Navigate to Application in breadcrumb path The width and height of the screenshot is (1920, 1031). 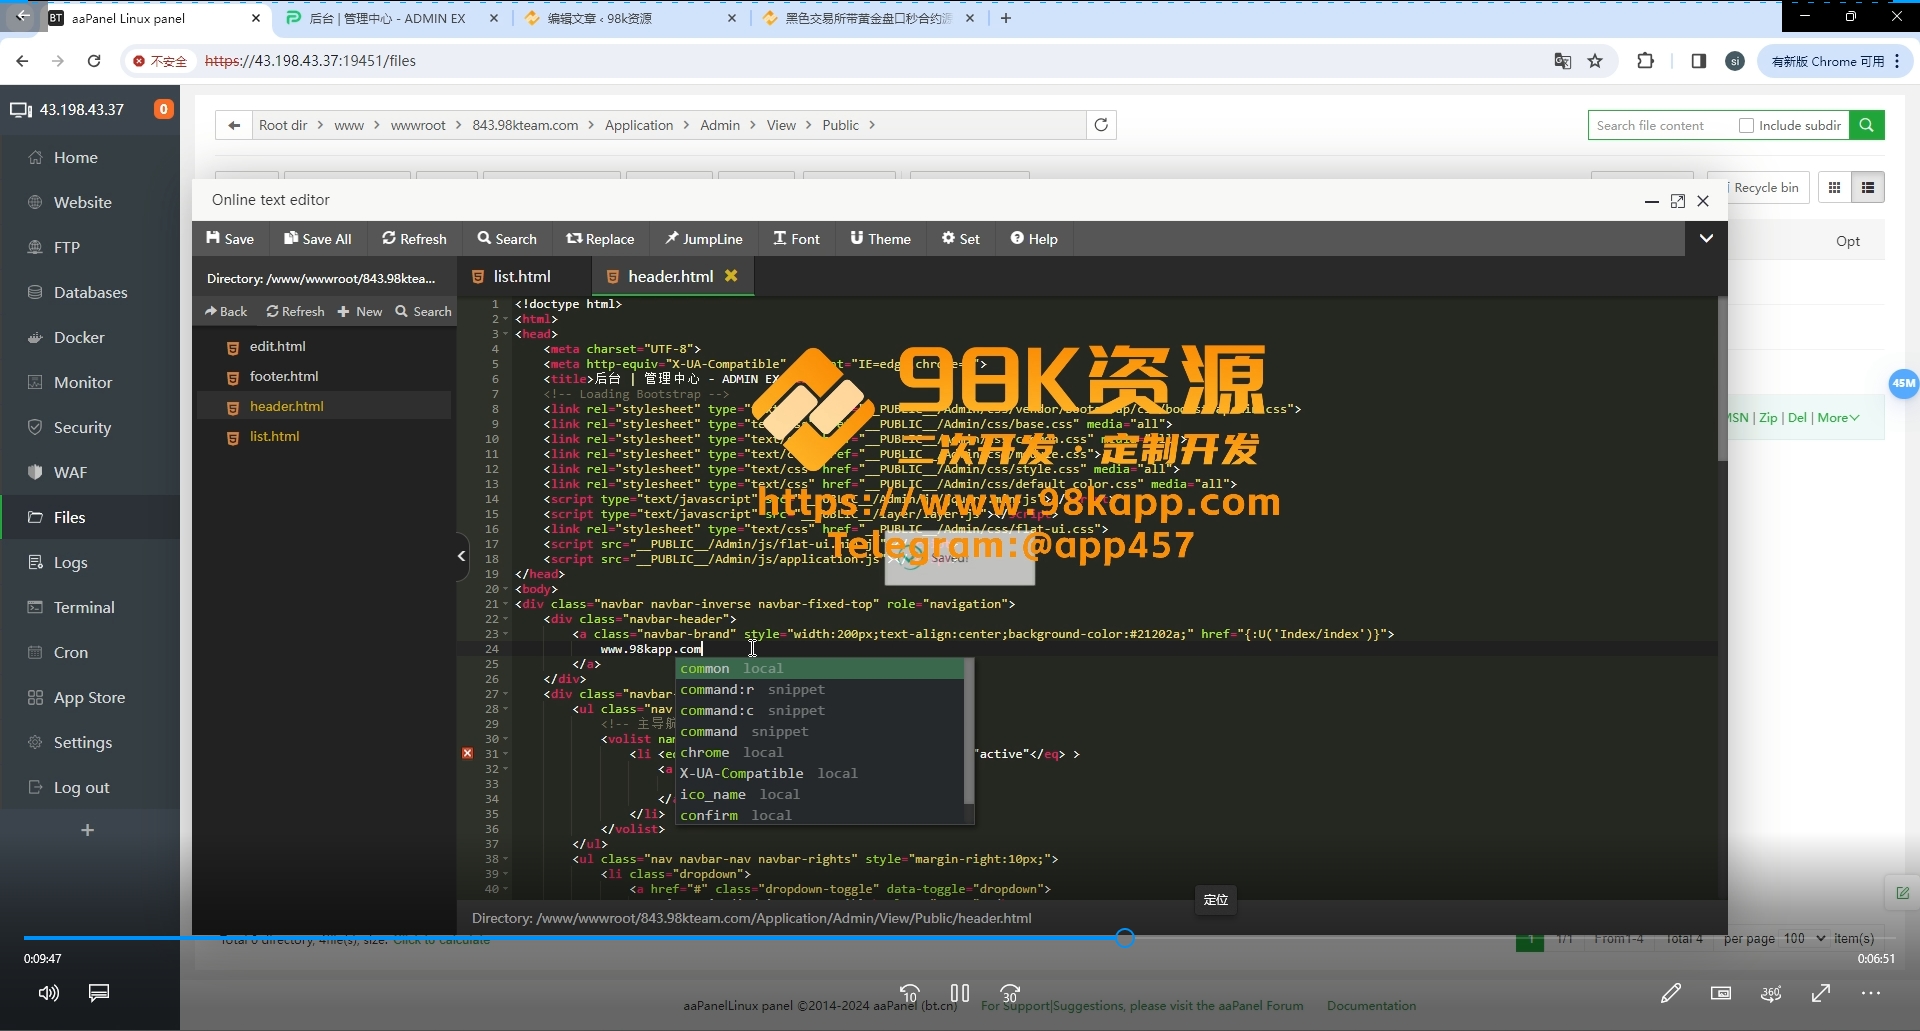pos(638,125)
